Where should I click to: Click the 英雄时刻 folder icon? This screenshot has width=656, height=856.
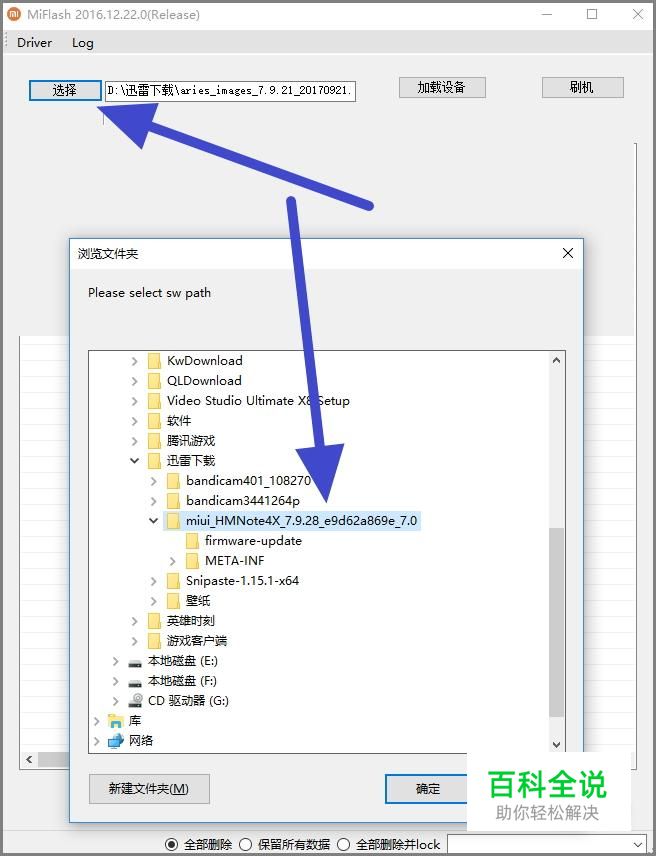[x=154, y=621]
